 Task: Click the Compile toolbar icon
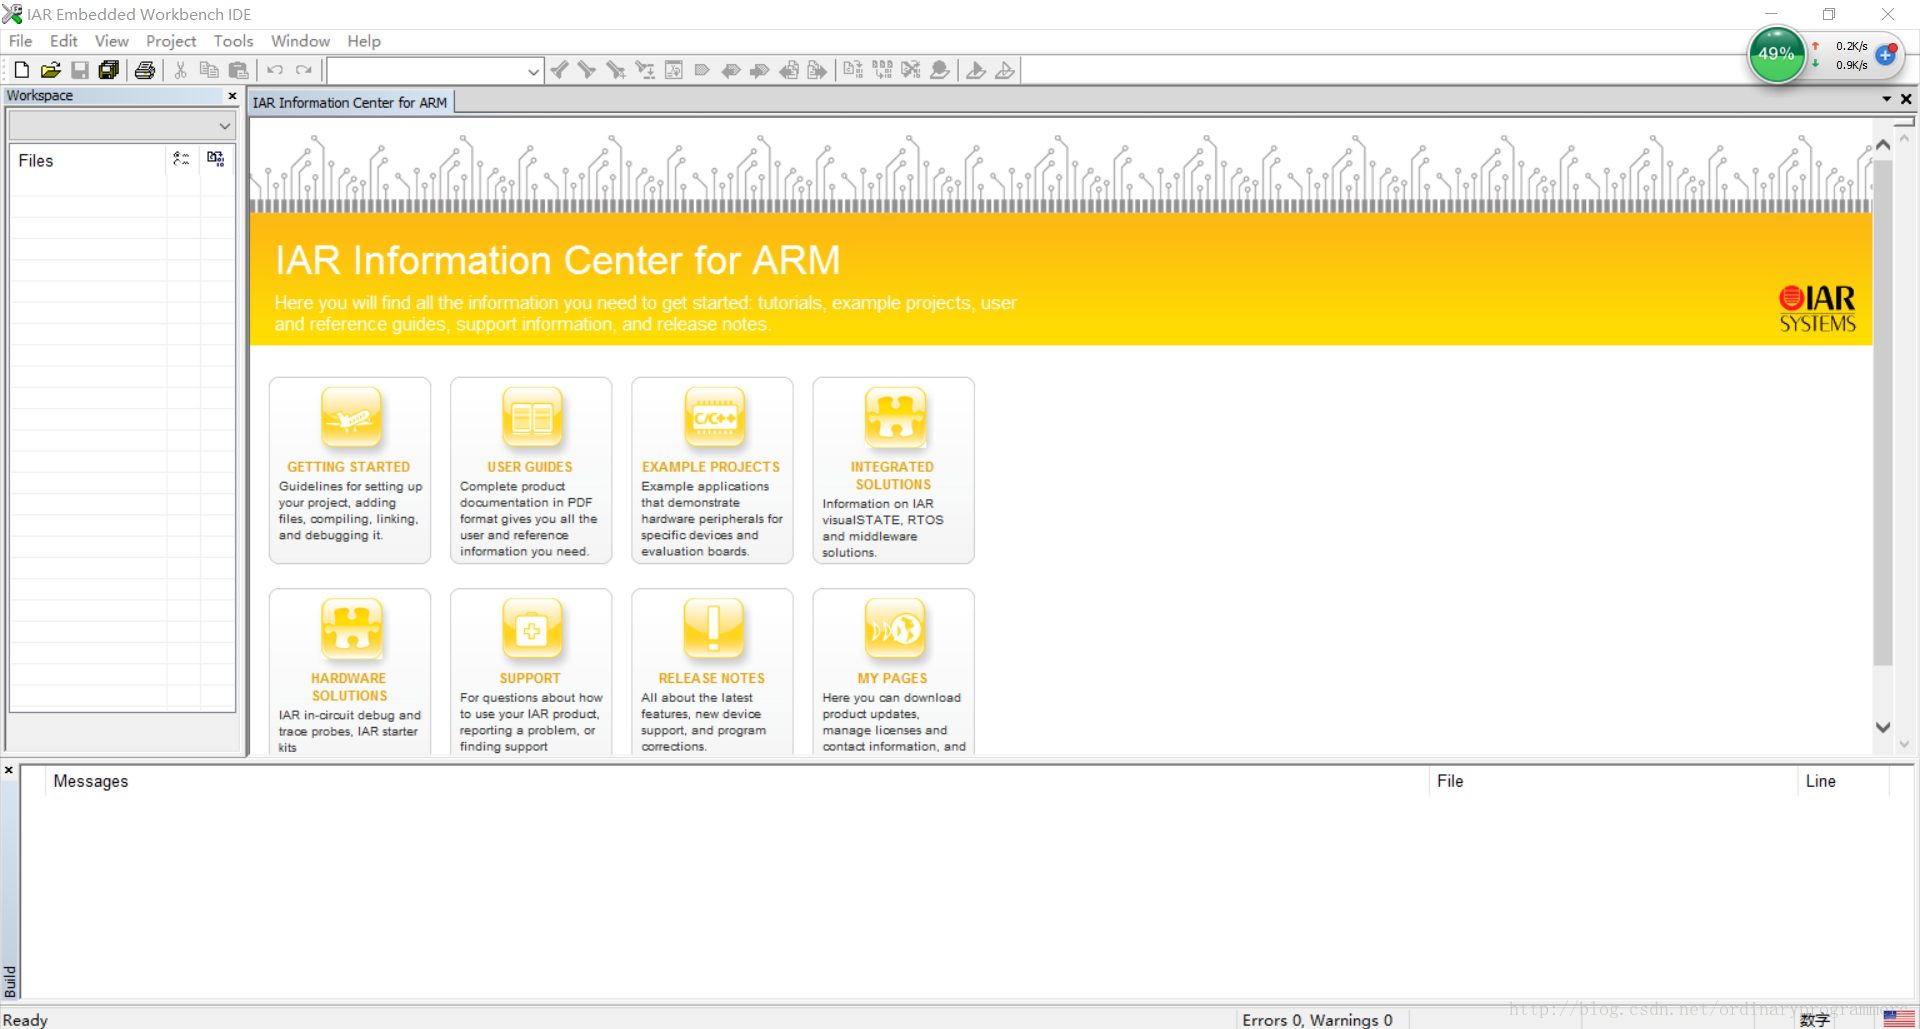click(x=853, y=70)
